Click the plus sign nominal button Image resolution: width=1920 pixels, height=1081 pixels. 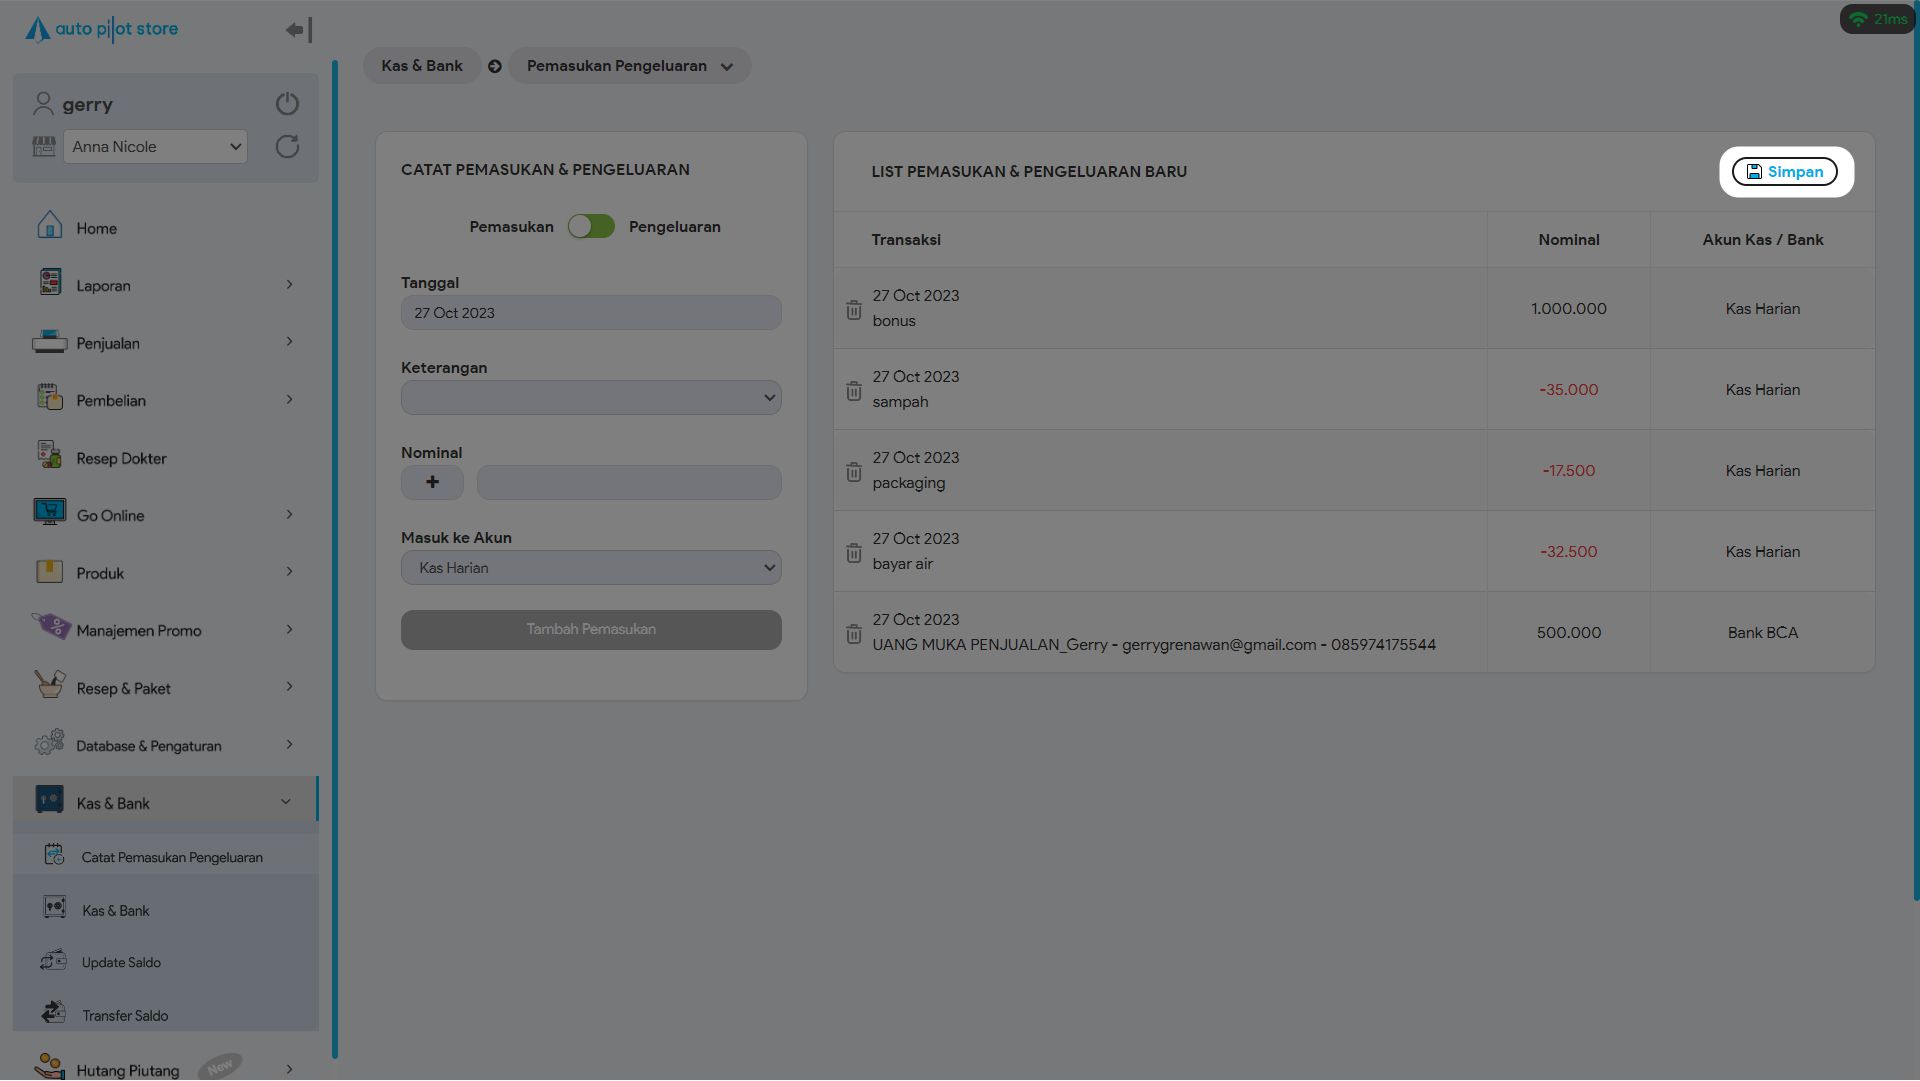(432, 482)
